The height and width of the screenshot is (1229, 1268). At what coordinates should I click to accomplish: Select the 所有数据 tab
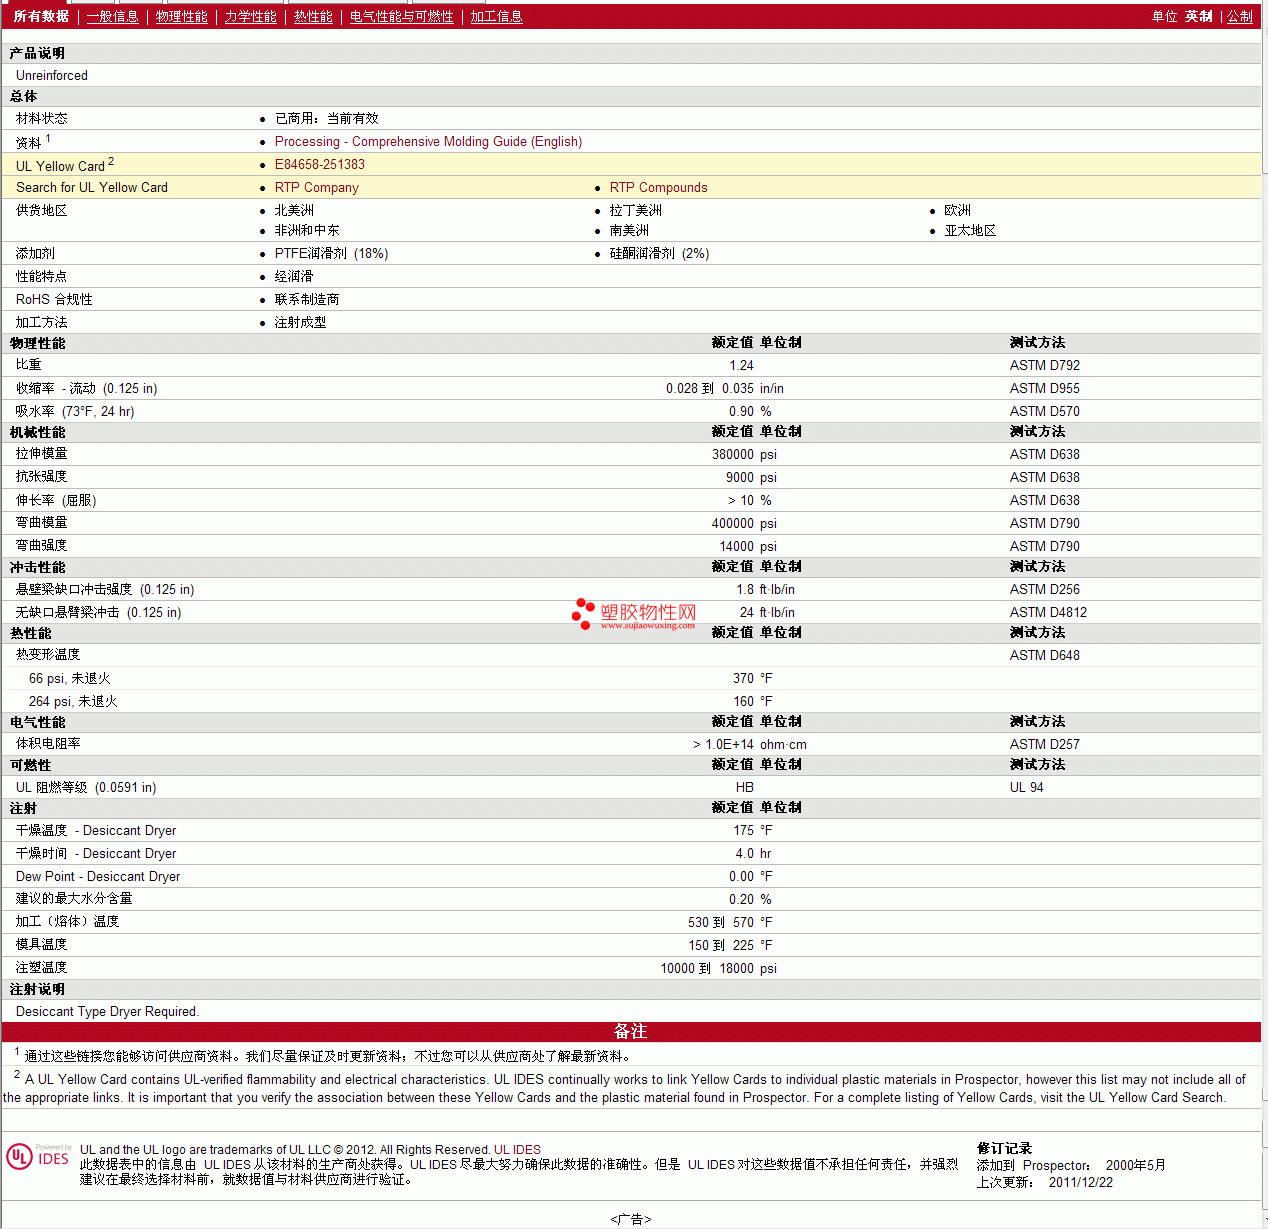pos(41,17)
